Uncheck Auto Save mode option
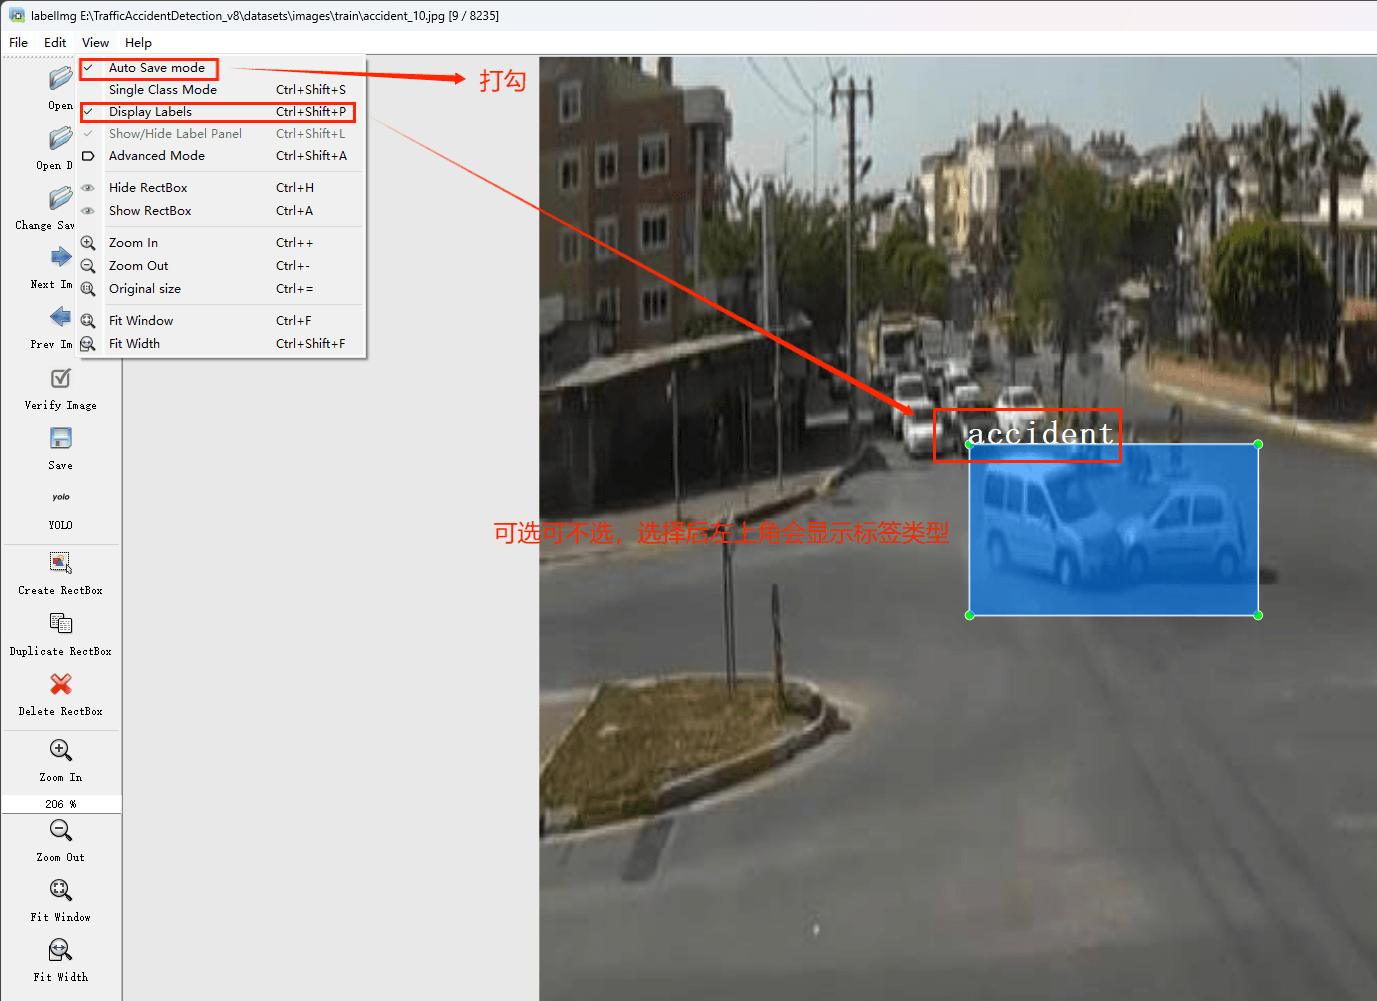Image resolution: width=1377 pixels, height=1001 pixels. (x=157, y=68)
